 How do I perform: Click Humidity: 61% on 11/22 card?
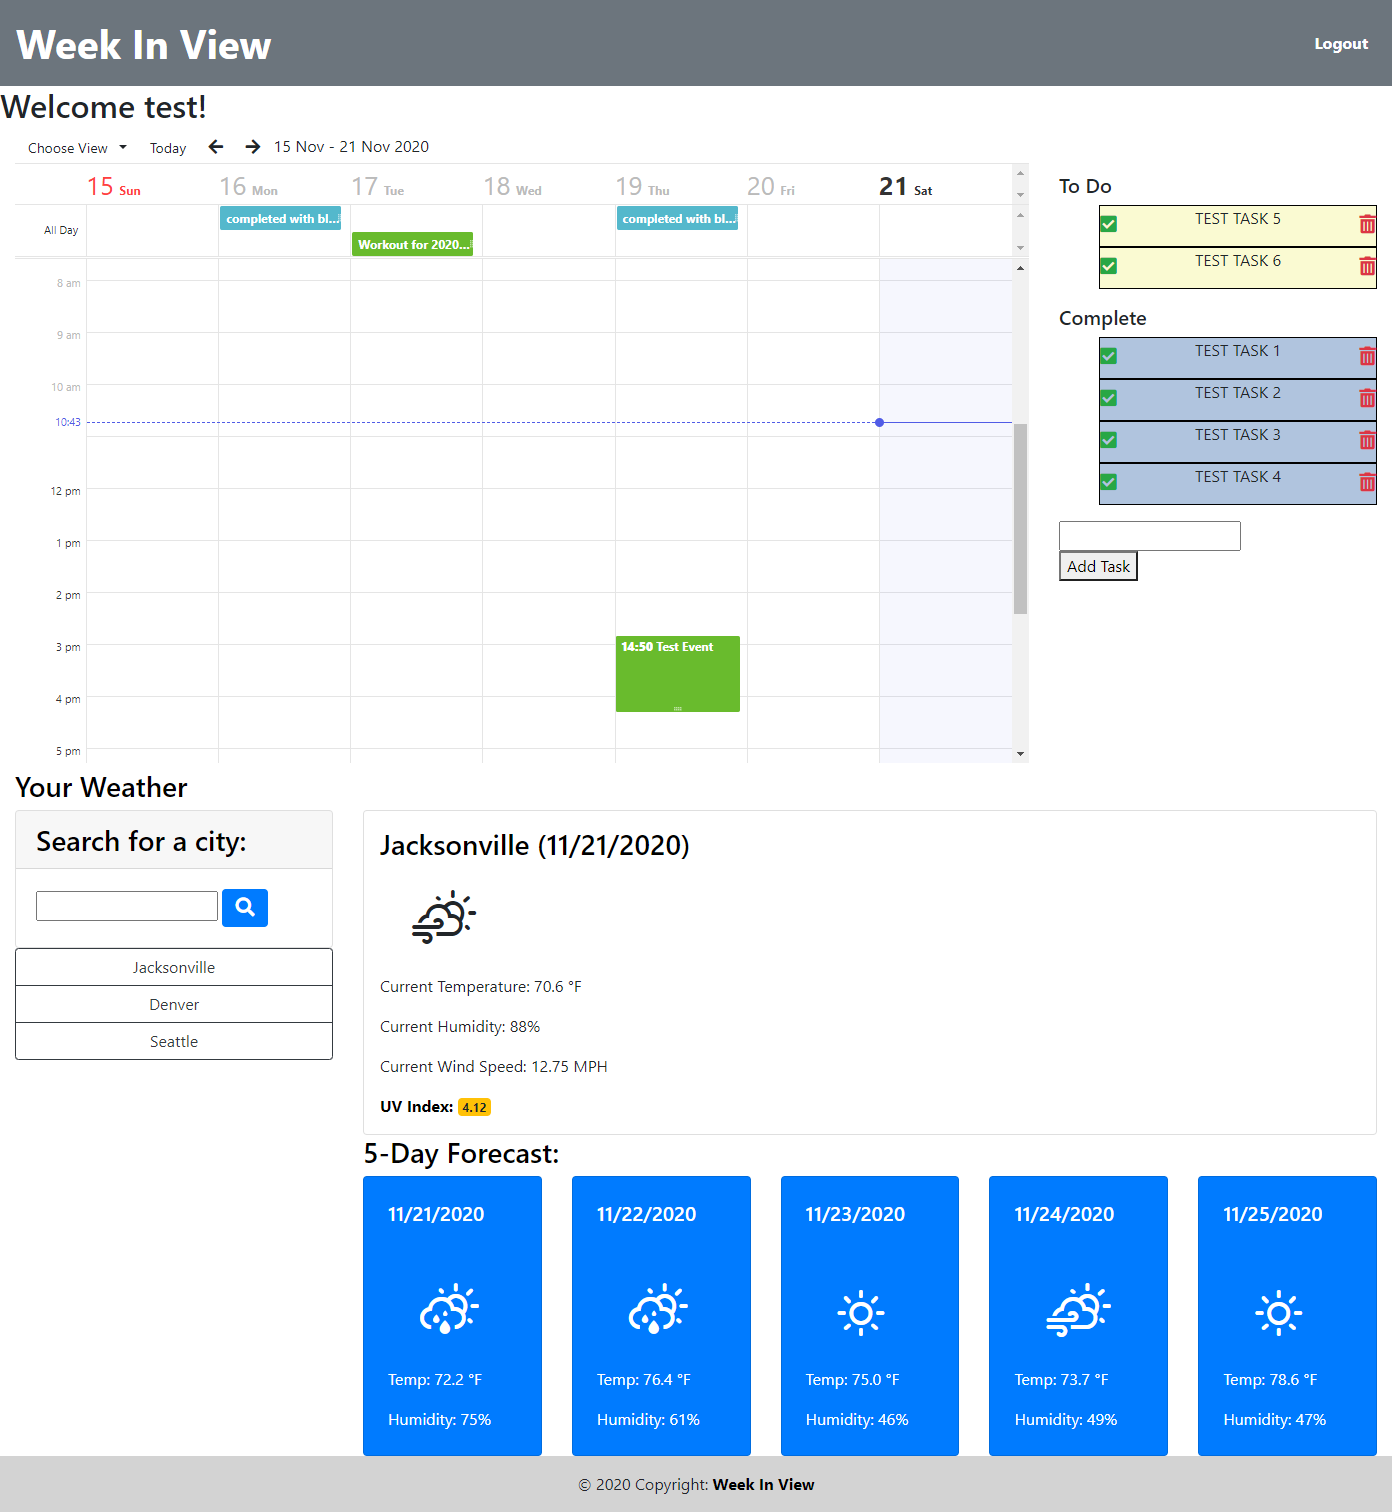[648, 1420]
